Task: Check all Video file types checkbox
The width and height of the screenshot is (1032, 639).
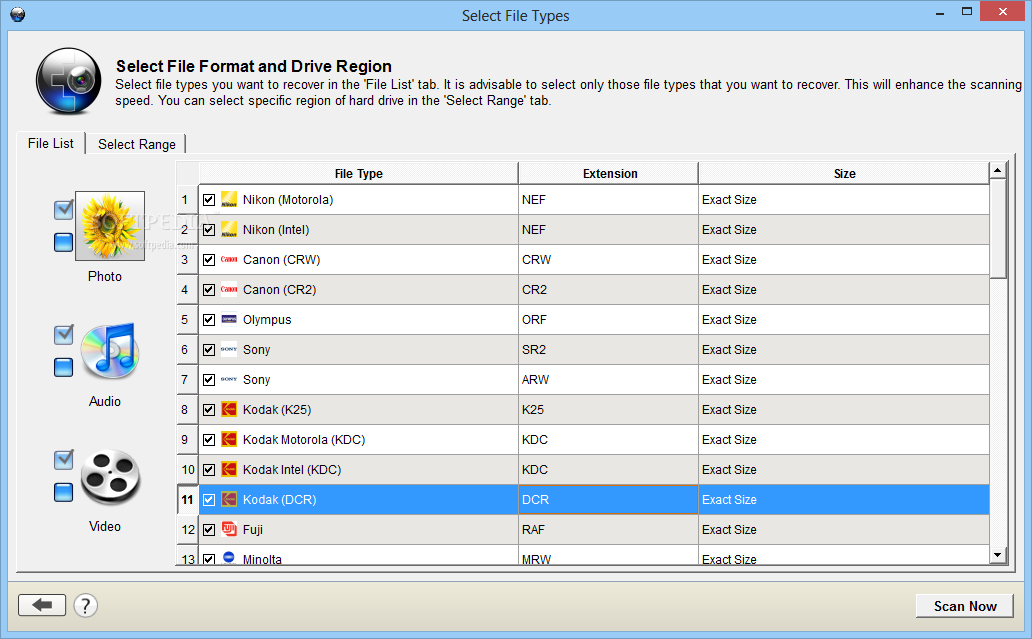Action: [x=63, y=460]
